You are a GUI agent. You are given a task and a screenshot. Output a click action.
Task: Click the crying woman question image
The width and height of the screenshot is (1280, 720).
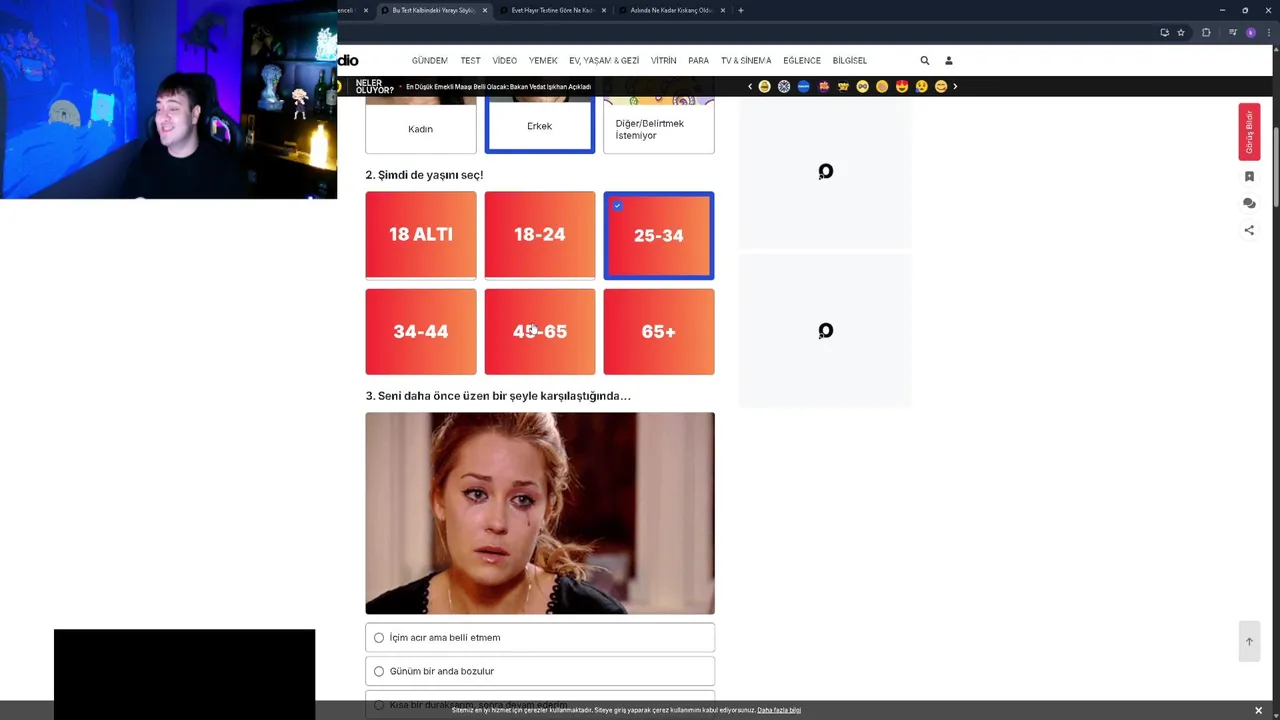click(x=539, y=513)
